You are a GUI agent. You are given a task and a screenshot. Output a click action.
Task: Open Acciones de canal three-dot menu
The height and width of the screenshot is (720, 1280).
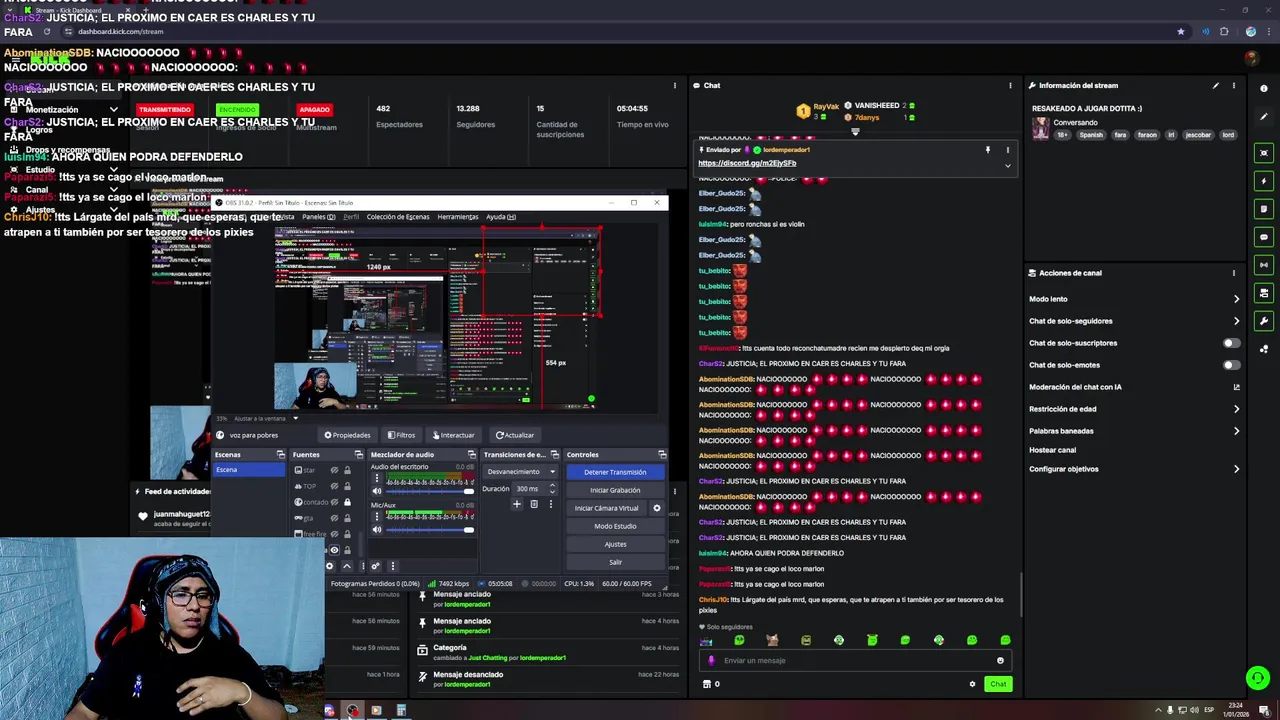pos(1233,273)
